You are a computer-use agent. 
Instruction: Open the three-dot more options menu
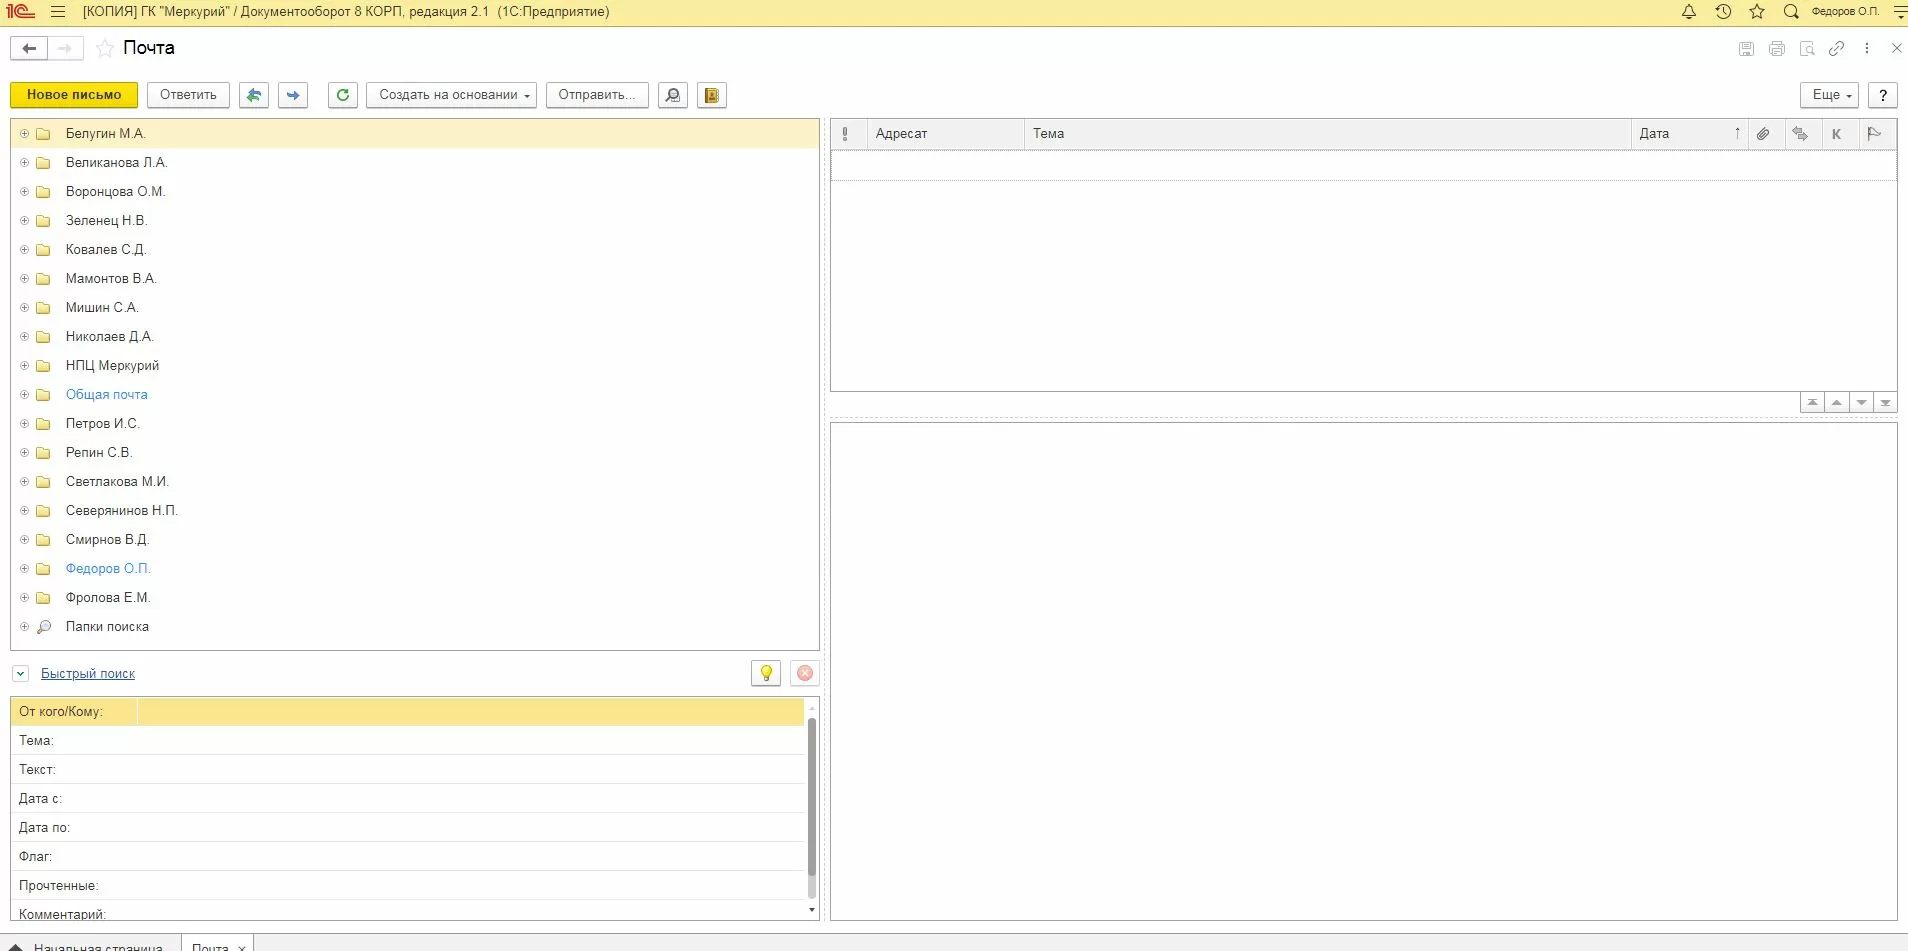pyautogui.click(x=1866, y=48)
